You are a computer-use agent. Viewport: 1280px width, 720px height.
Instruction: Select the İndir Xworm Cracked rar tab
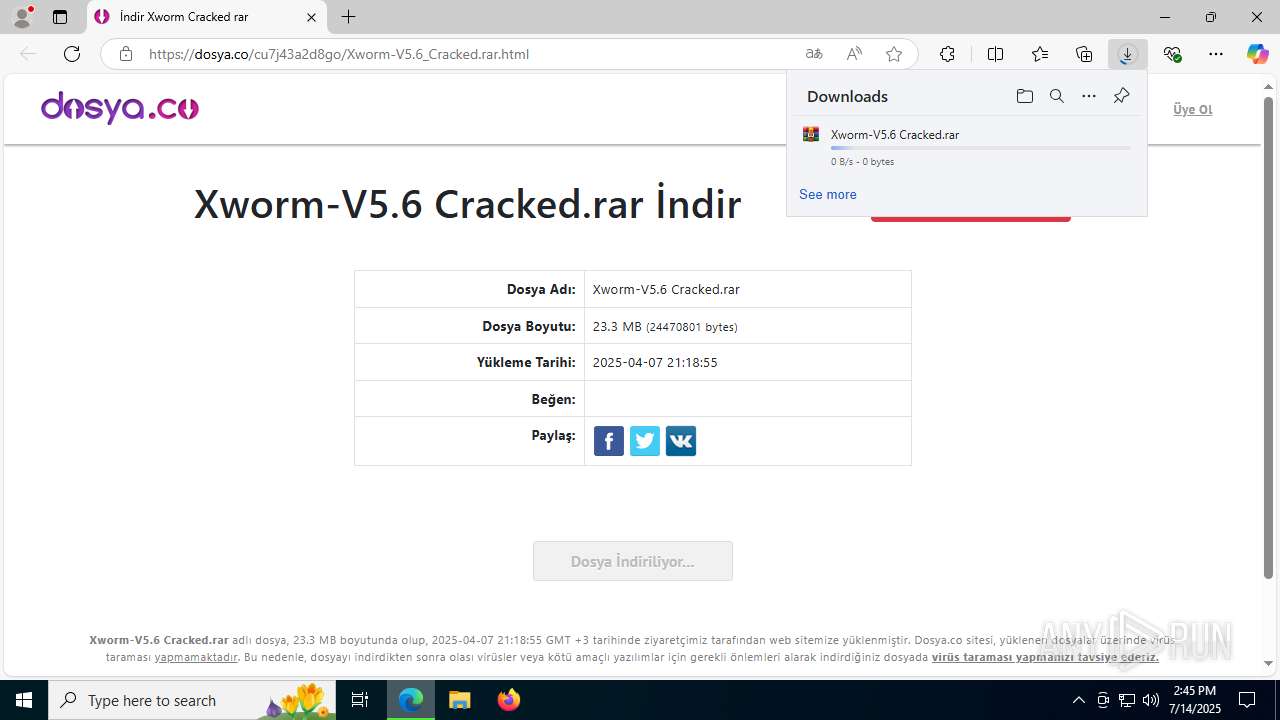[x=206, y=17]
